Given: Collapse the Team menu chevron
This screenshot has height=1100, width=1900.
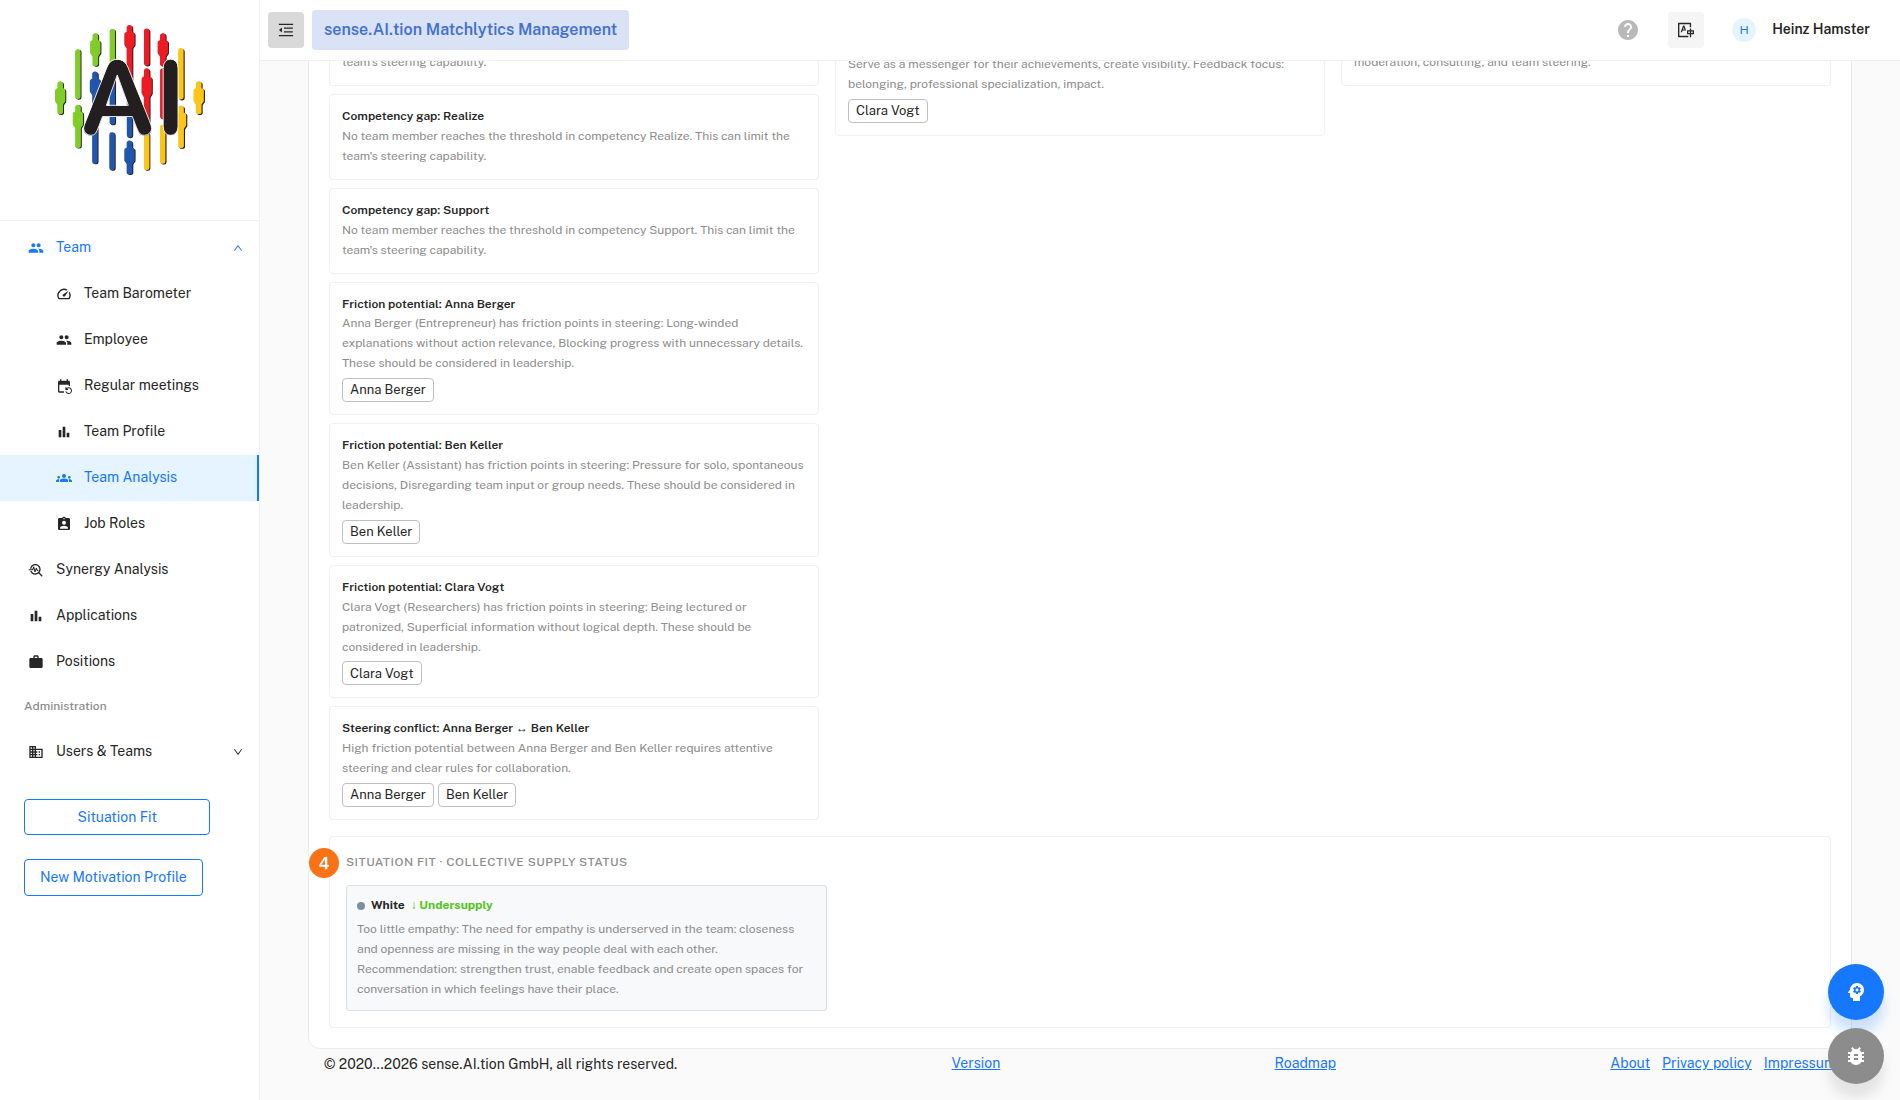Looking at the screenshot, I should point(238,248).
